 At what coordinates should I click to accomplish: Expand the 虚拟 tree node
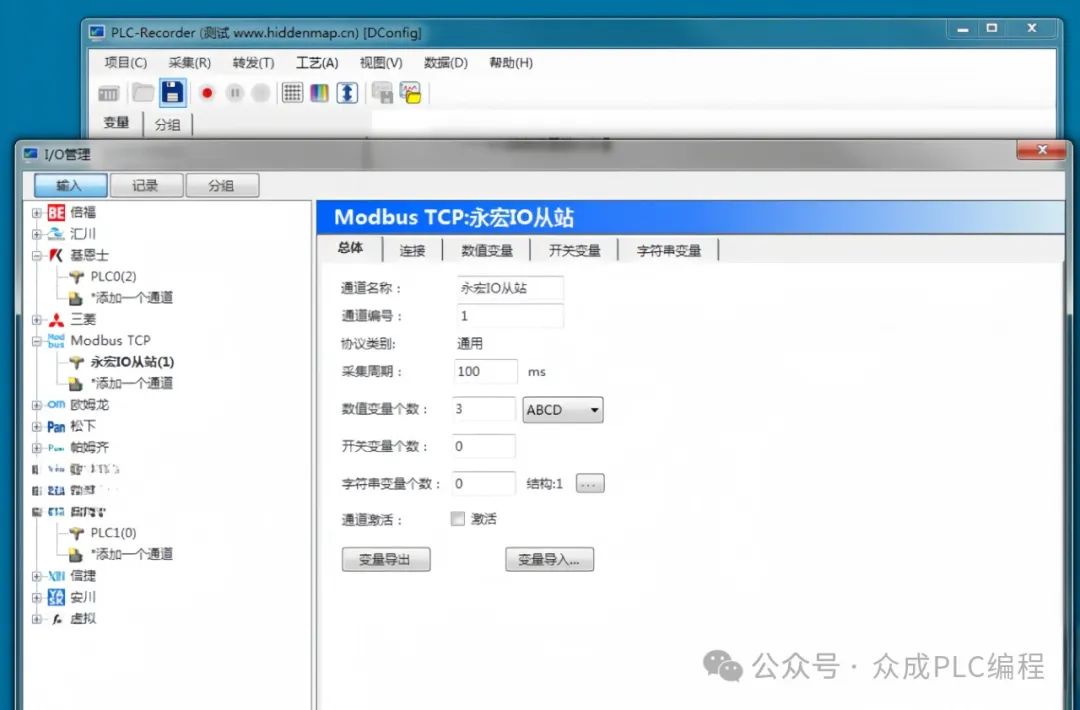[x=37, y=618]
